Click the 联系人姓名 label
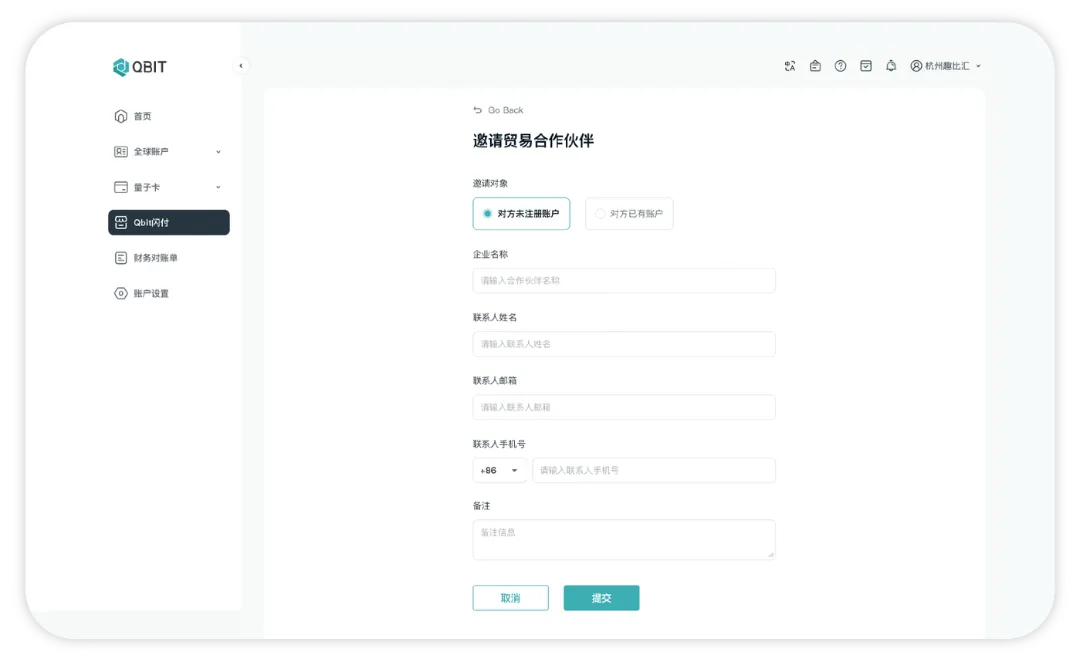1080x662 pixels. tap(495, 318)
